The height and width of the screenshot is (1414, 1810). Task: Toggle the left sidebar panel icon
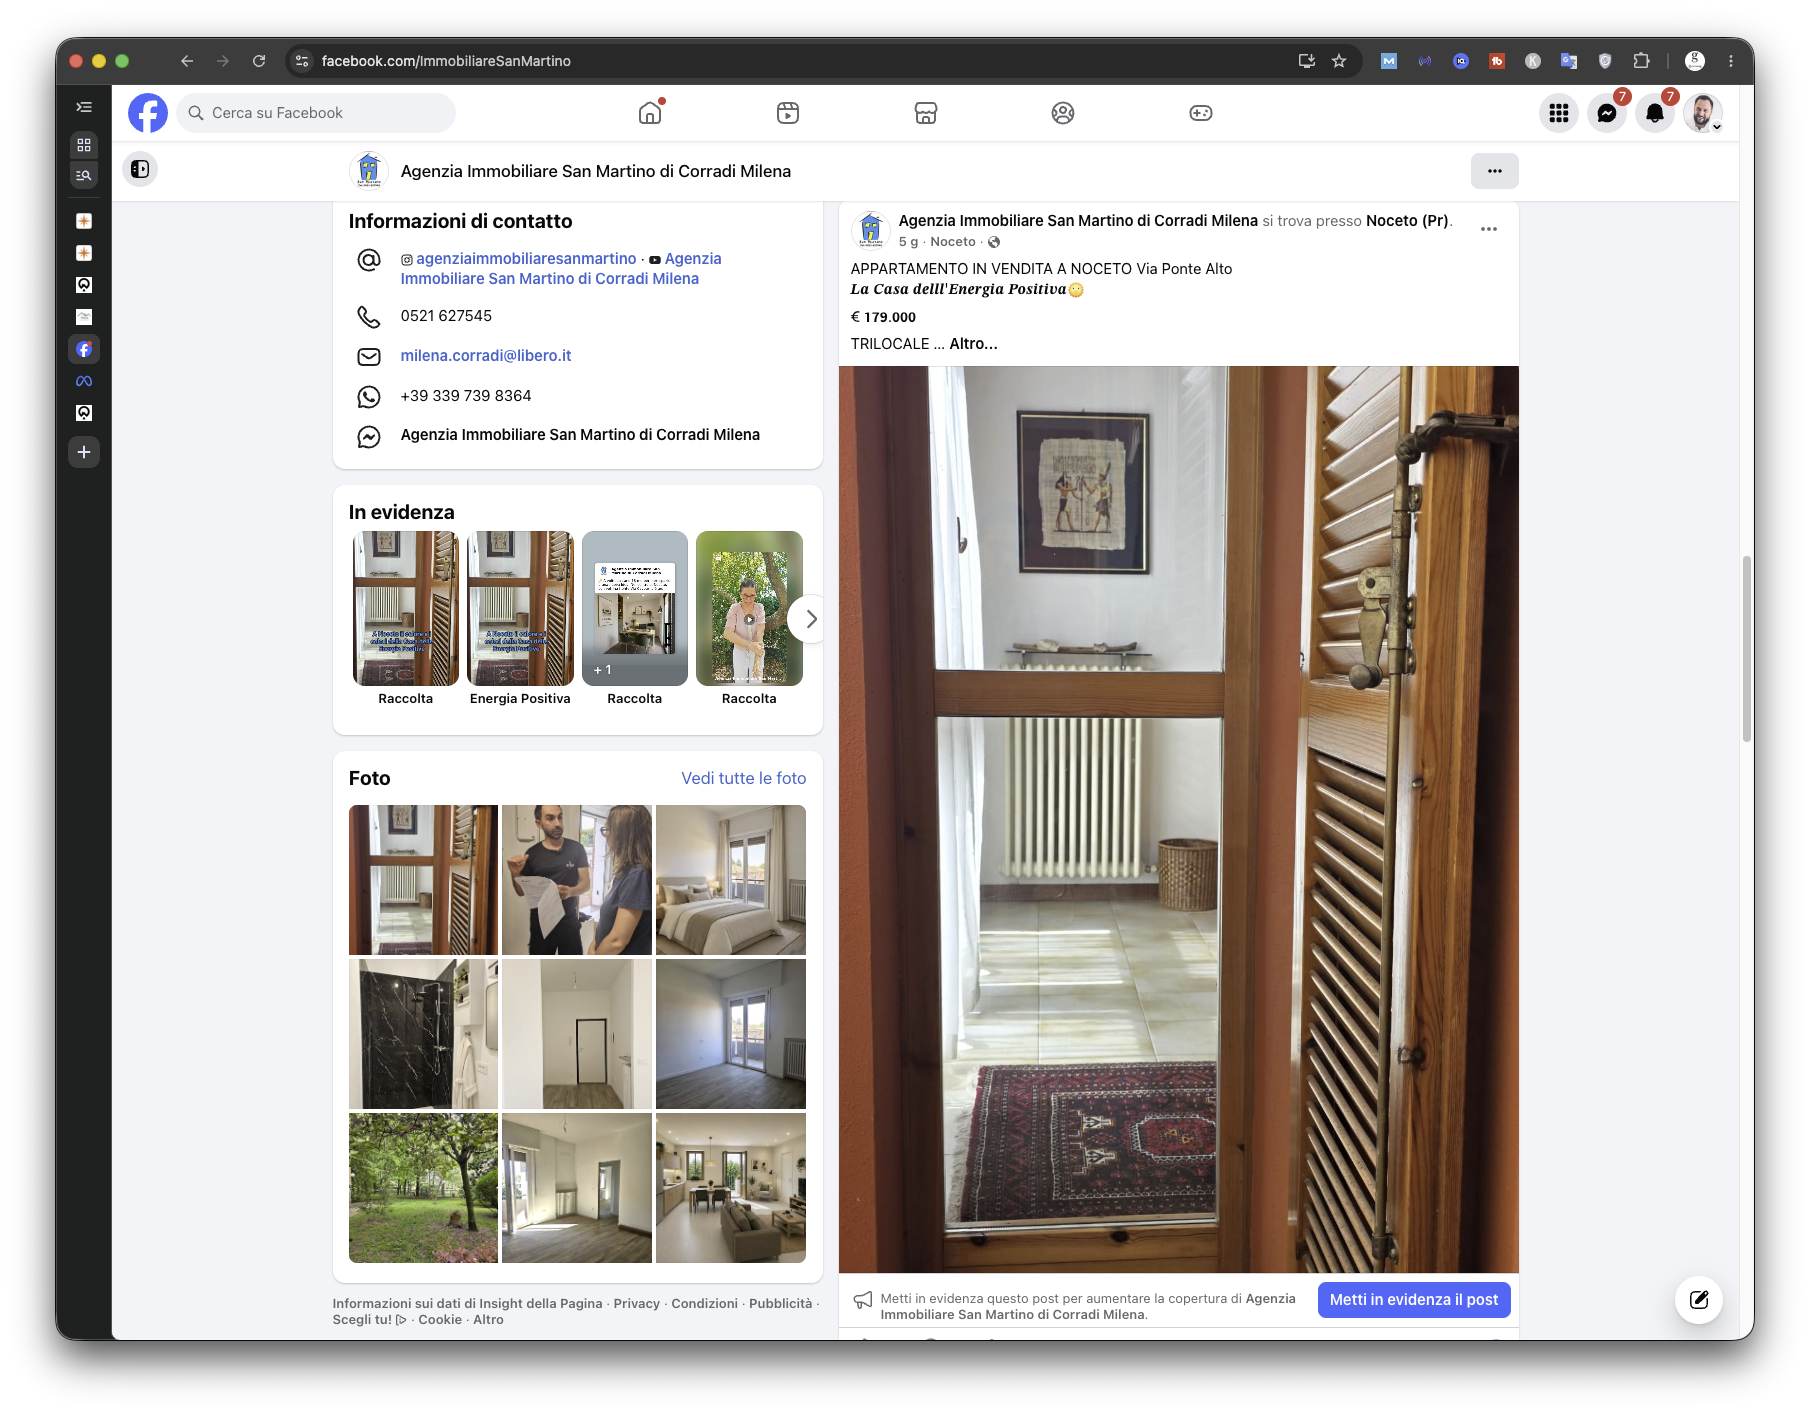[x=140, y=169]
